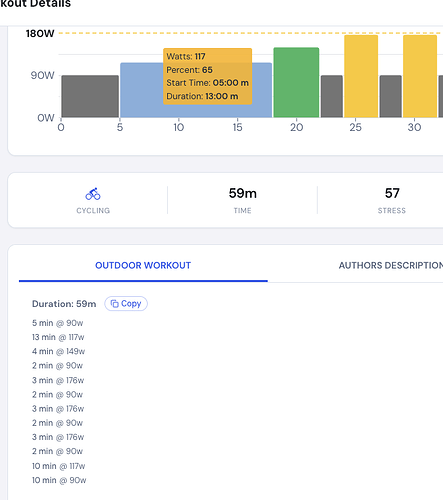Click the cycling bike icon
443x500 pixels.
93,194
